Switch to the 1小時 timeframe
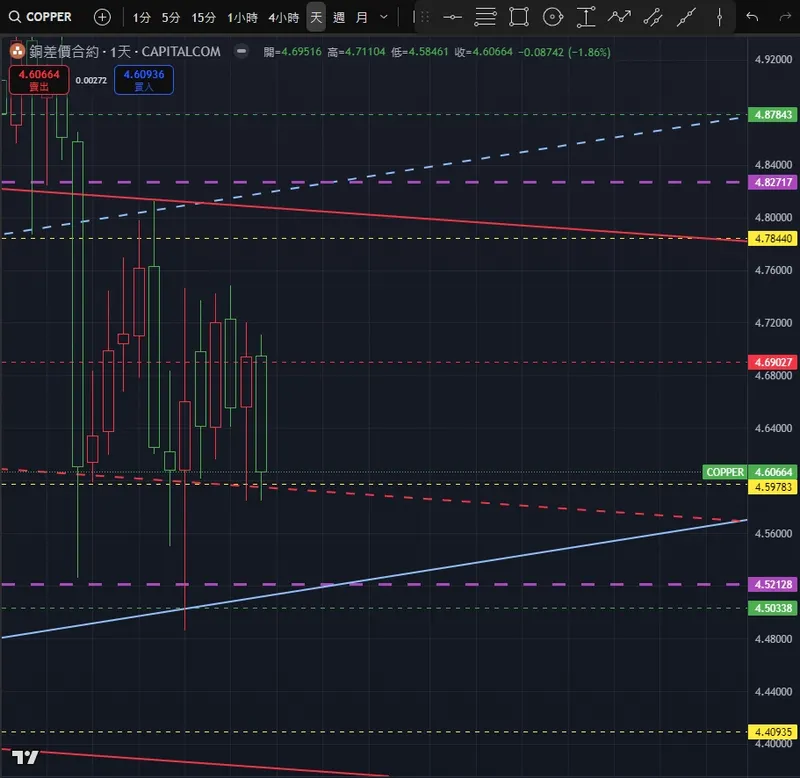The width and height of the screenshot is (800, 778). 242,18
